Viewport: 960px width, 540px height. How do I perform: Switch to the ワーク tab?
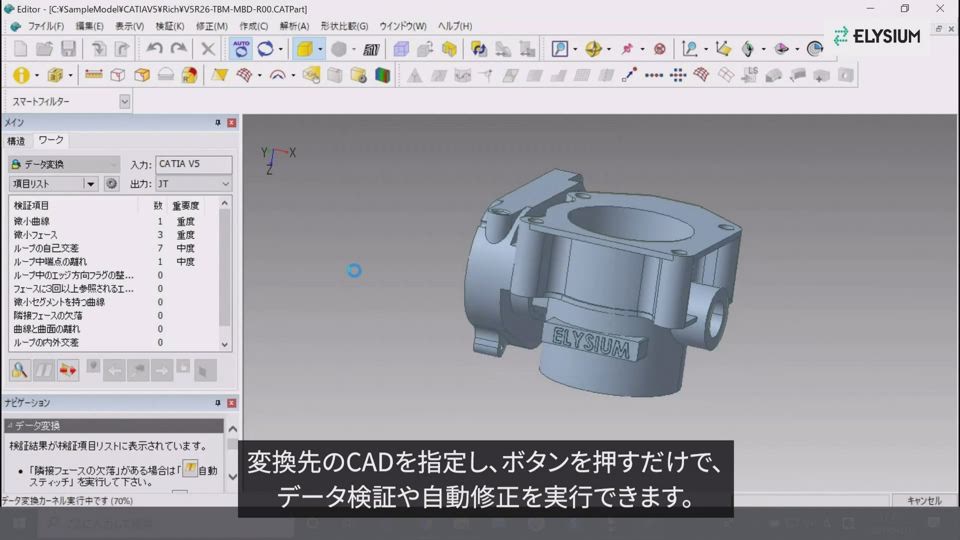51,140
